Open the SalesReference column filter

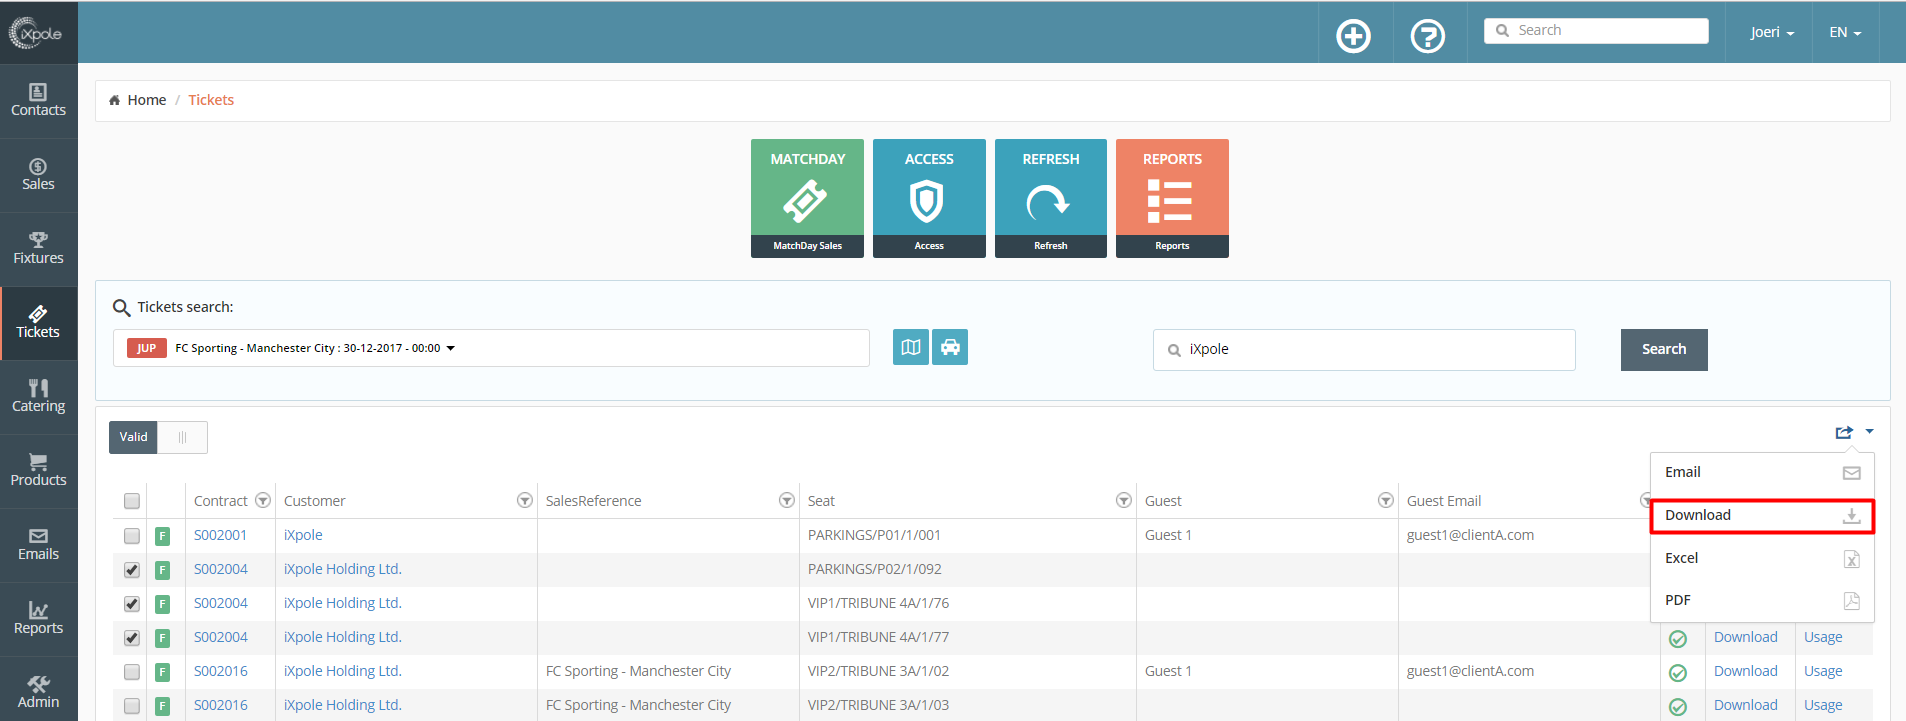tap(787, 500)
